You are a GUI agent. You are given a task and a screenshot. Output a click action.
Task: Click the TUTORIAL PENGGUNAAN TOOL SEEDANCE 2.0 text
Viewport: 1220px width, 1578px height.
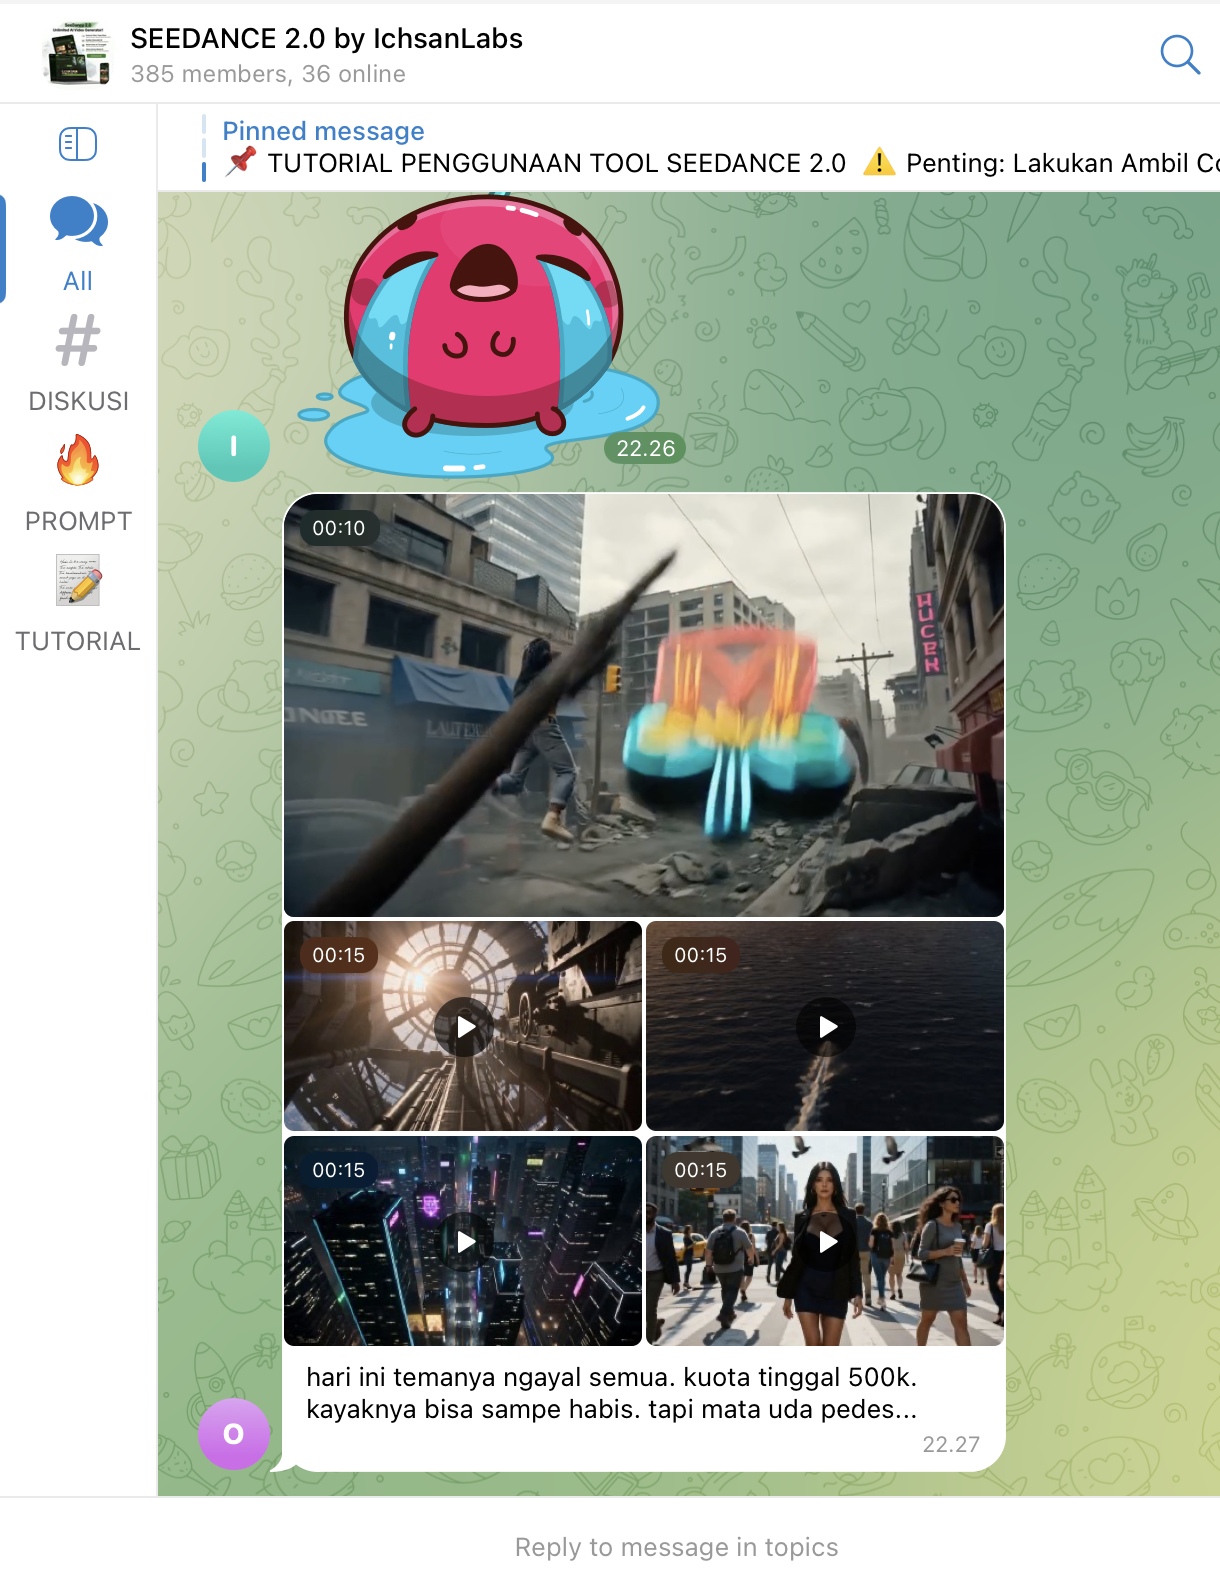coord(557,163)
